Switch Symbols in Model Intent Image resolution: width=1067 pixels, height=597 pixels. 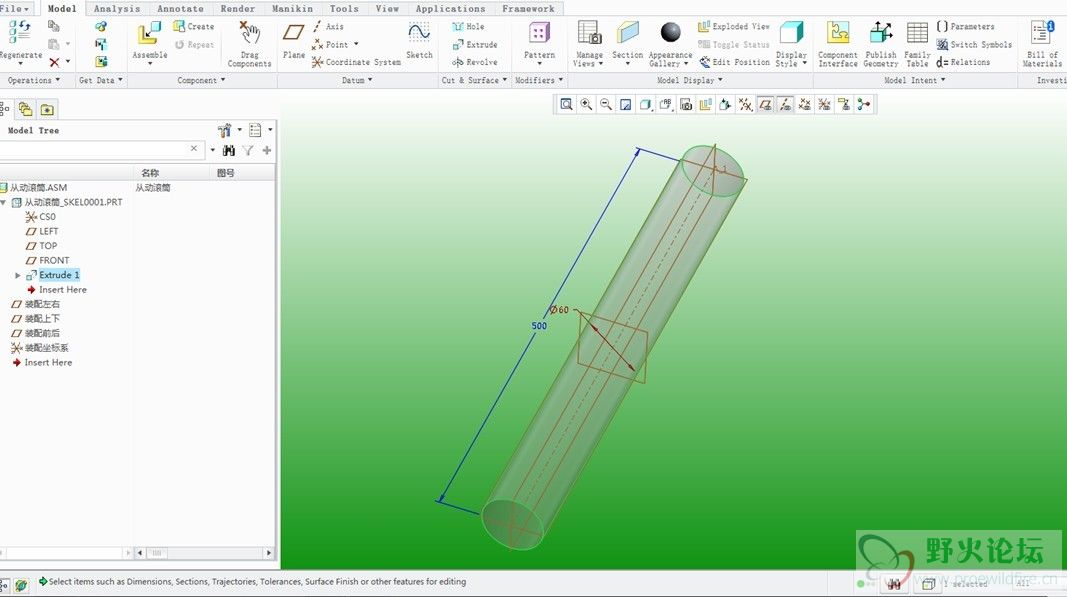tap(974, 44)
